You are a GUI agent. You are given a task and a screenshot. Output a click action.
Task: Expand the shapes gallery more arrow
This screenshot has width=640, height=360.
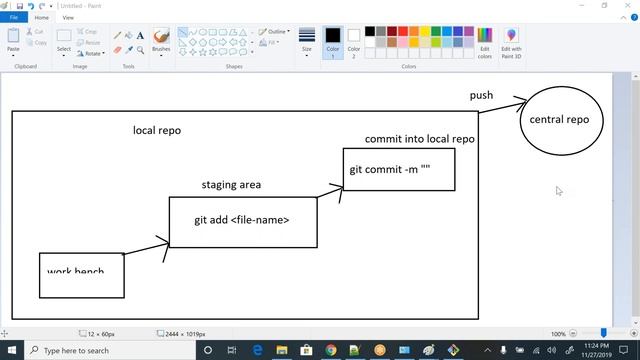click(x=252, y=52)
